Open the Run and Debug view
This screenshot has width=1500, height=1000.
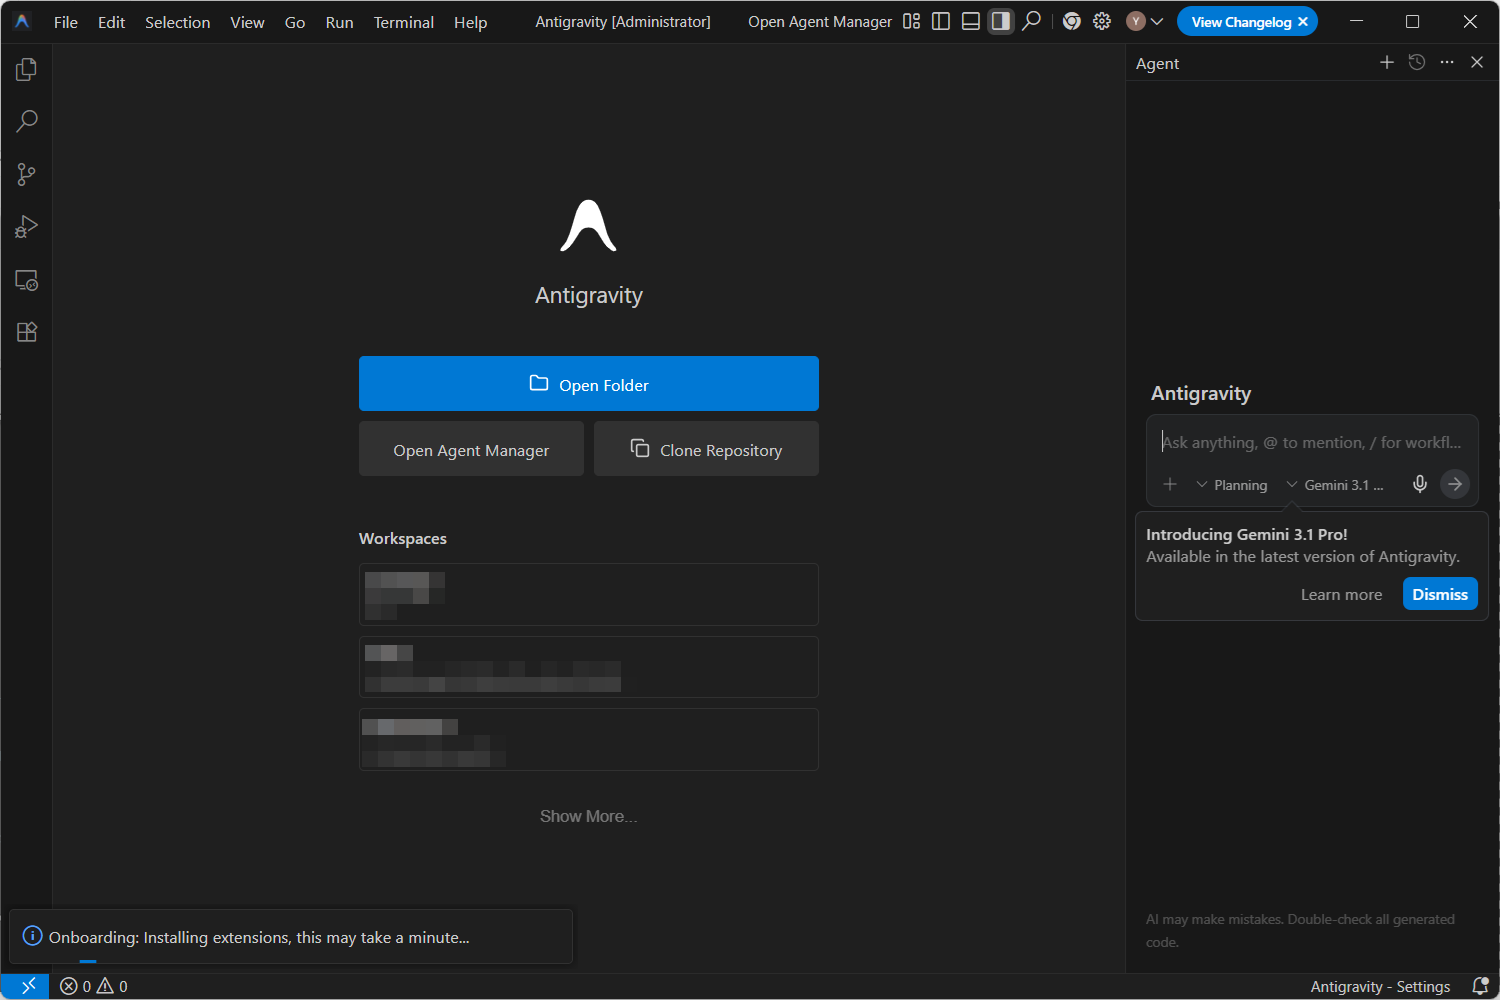tap(27, 227)
